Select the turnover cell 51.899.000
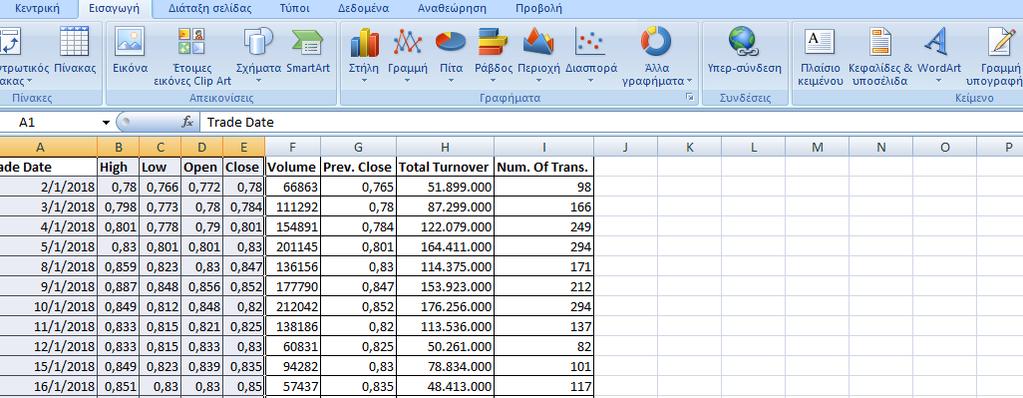 click(x=445, y=187)
